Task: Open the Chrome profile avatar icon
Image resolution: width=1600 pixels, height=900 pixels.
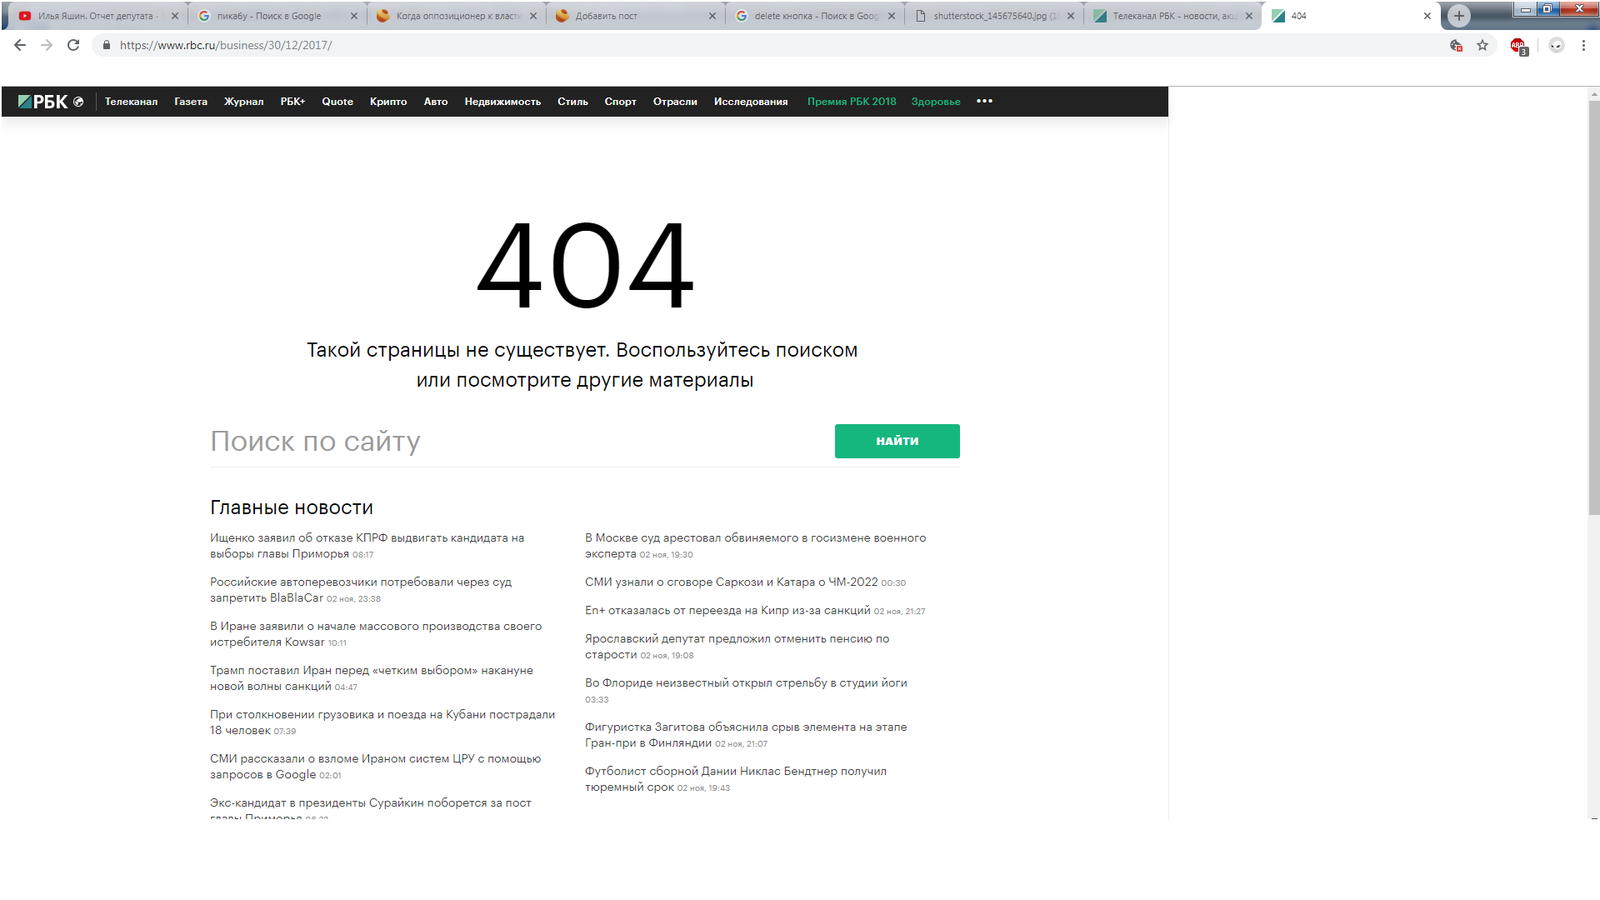Action: pyautogui.click(x=1556, y=45)
